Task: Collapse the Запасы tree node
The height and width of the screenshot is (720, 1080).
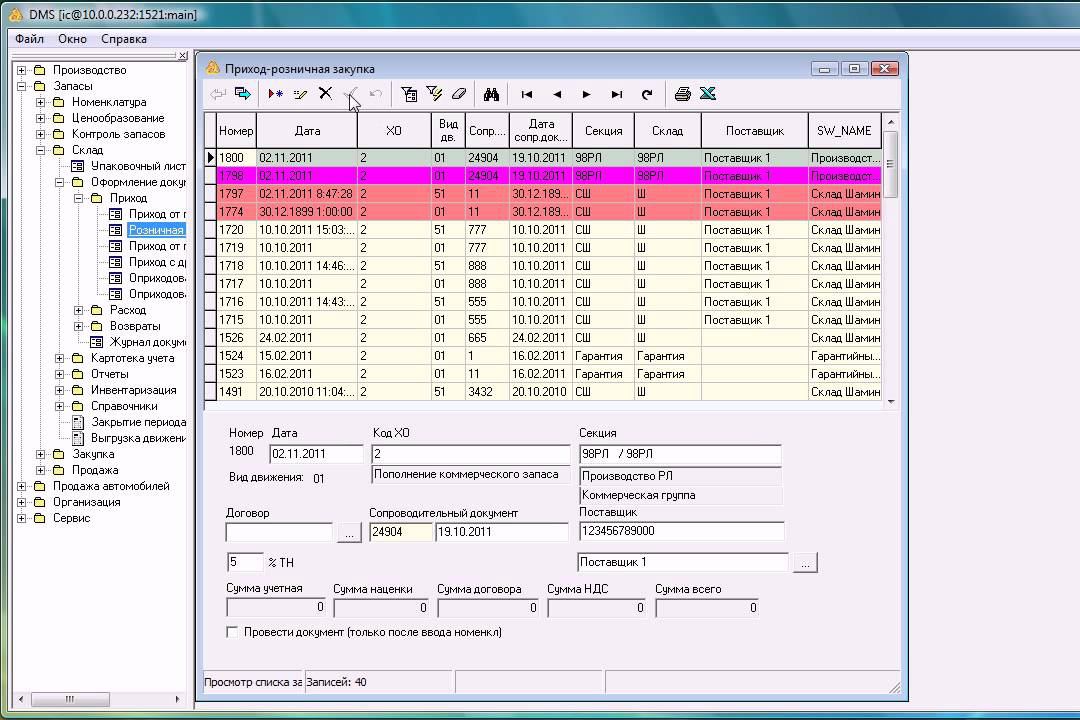Action: tap(21, 86)
